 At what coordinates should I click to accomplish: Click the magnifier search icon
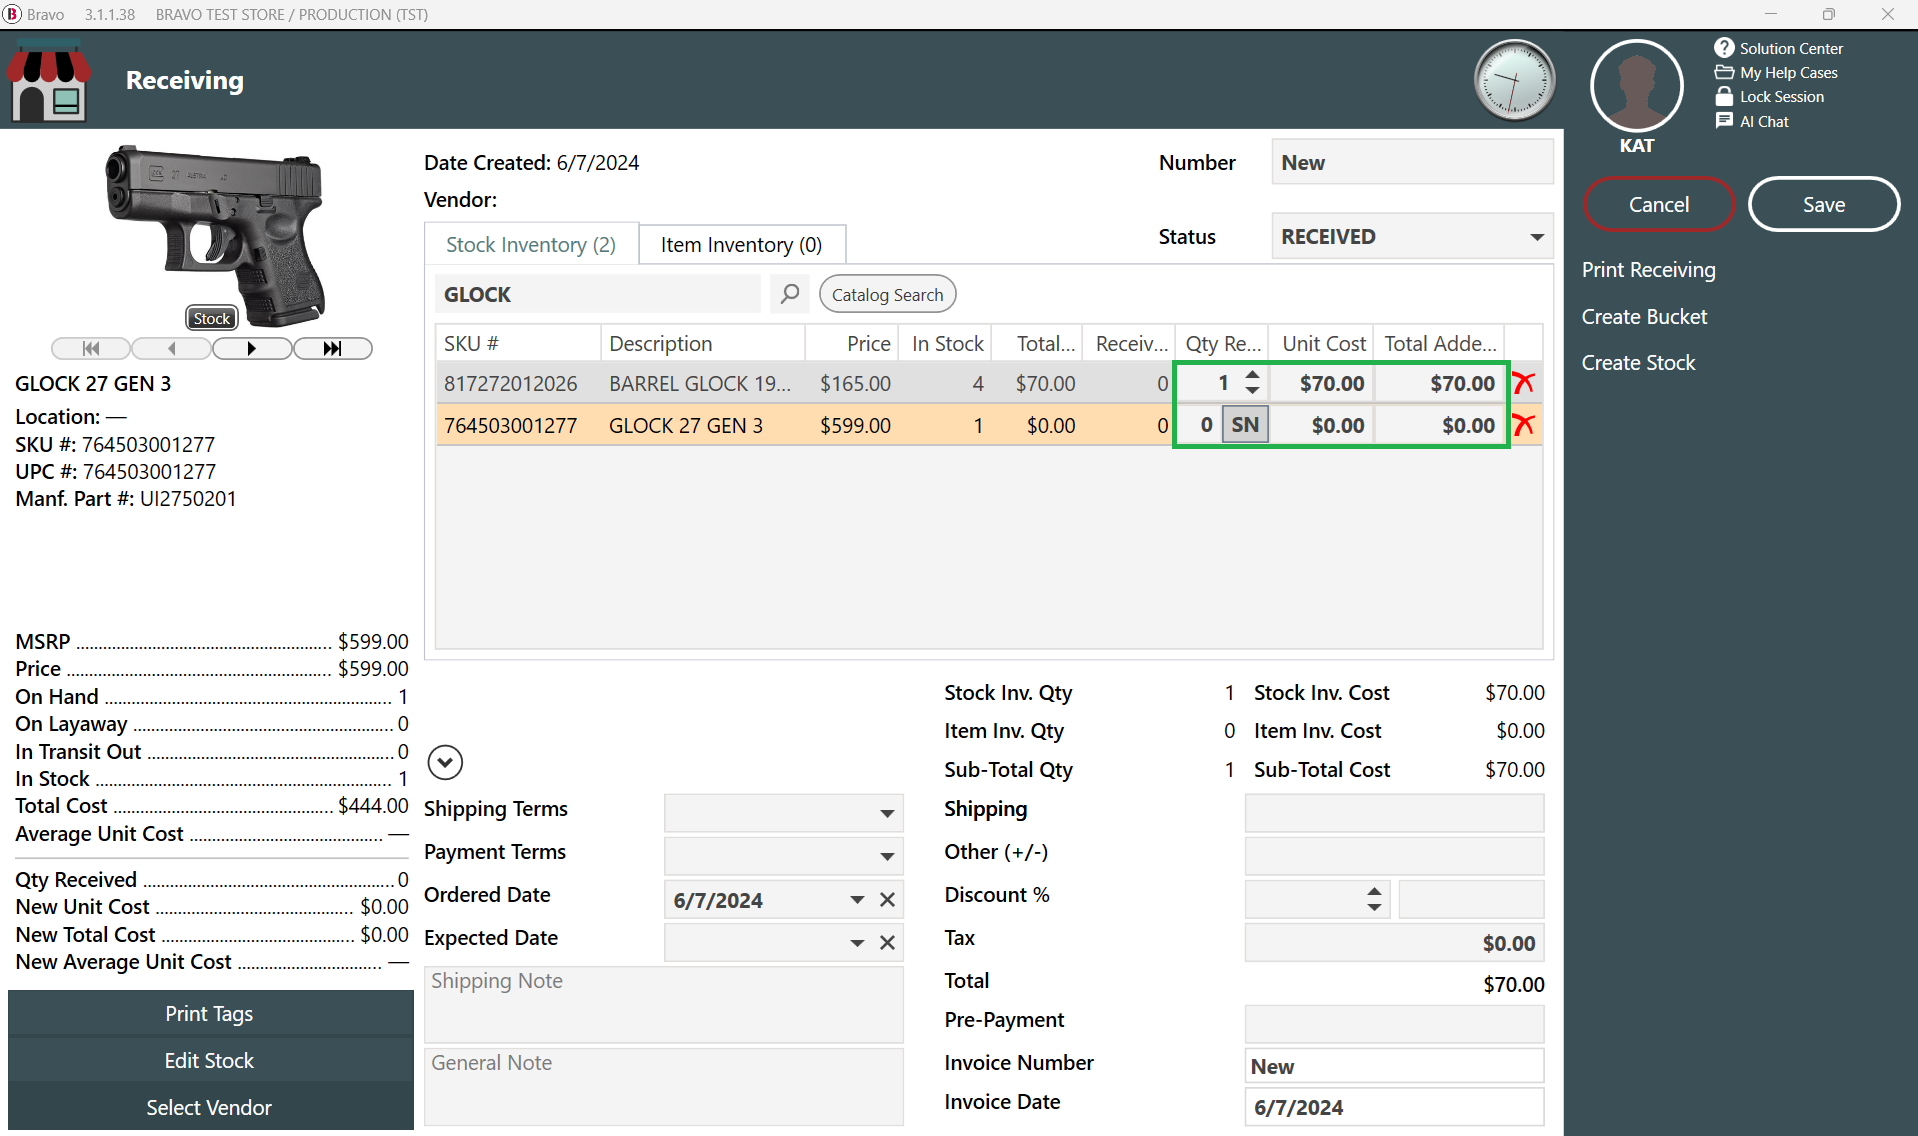tap(790, 294)
